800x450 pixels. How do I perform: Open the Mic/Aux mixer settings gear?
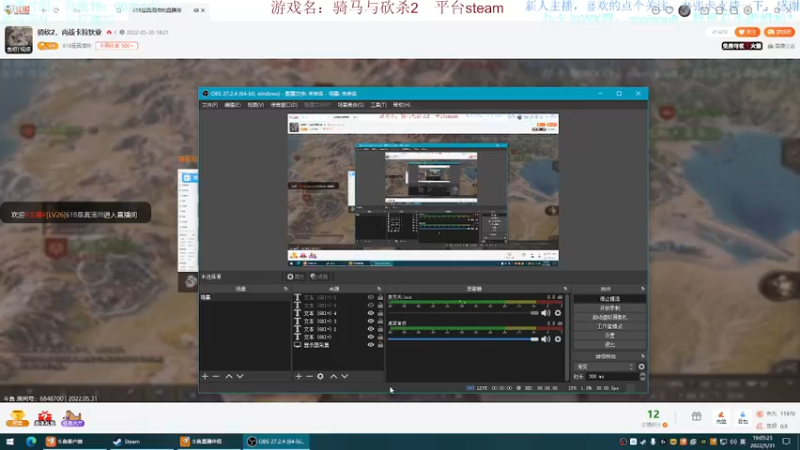tap(558, 313)
